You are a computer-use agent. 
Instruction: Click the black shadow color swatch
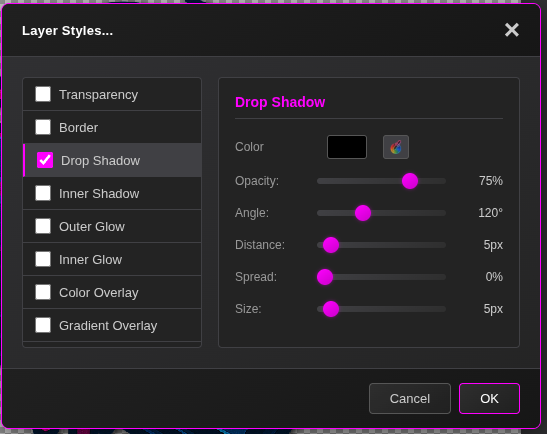click(x=347, y=147)
